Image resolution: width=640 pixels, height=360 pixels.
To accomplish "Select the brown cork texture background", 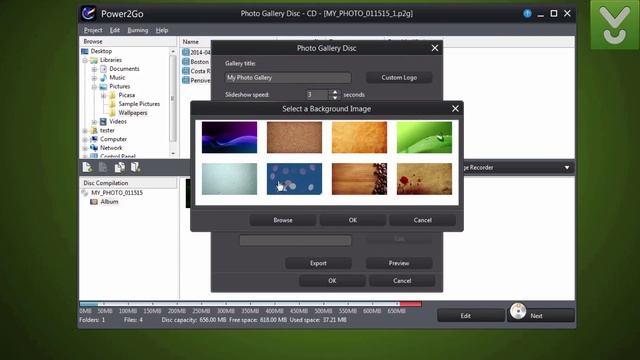I will pos(294,137).
